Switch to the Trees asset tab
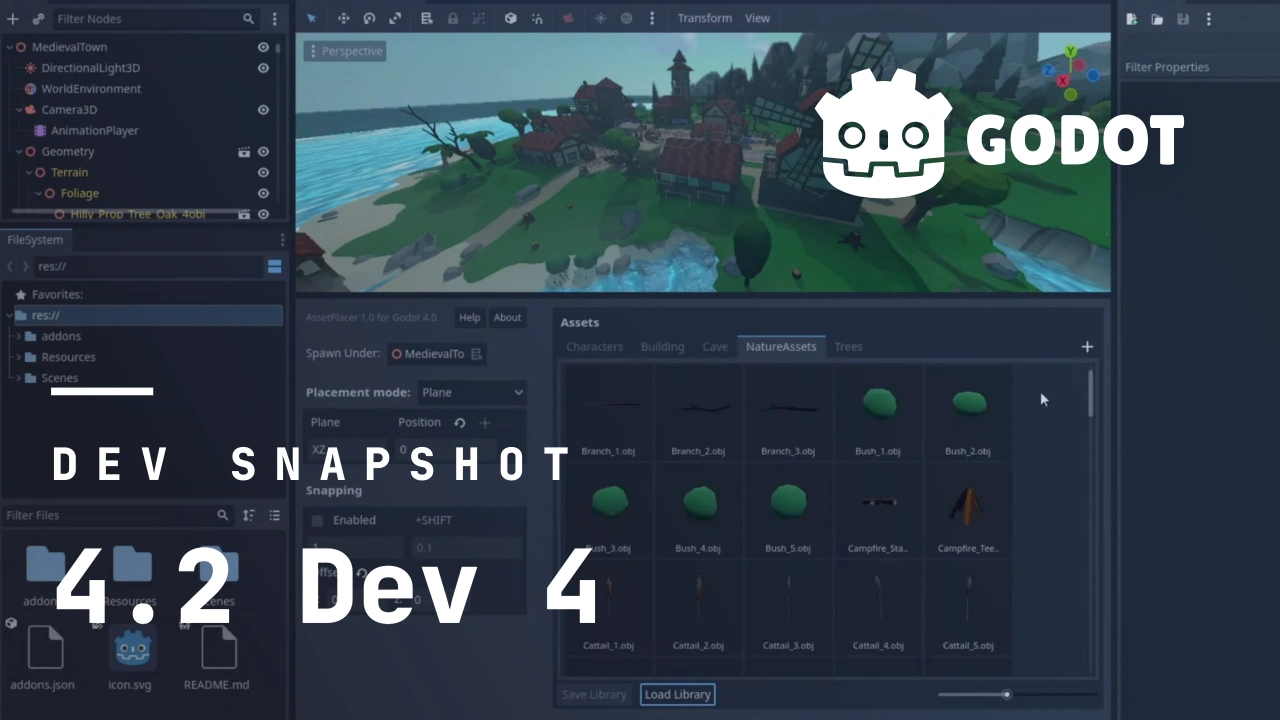This screenshot has height=720, width=1280. pyautogui.click(x=848, y=347)
